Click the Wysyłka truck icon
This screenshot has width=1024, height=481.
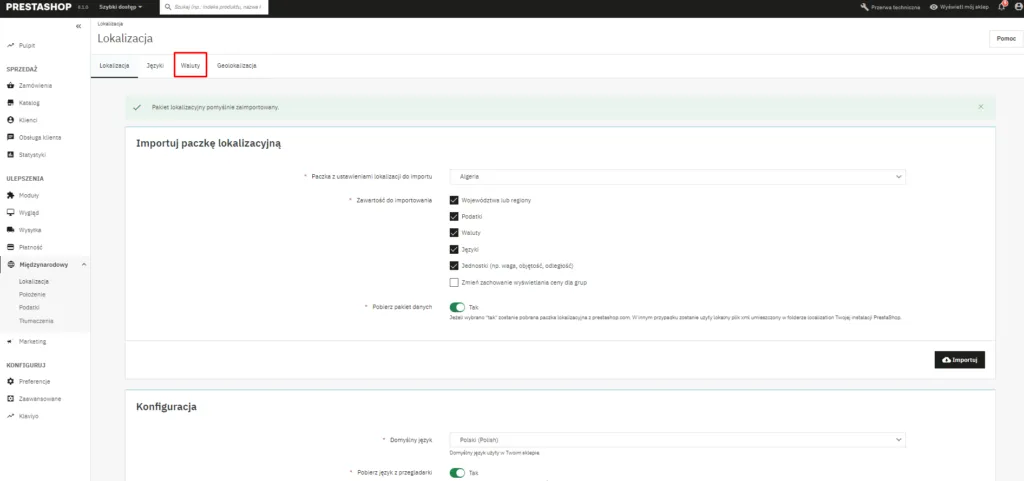[x=10, y=229]
